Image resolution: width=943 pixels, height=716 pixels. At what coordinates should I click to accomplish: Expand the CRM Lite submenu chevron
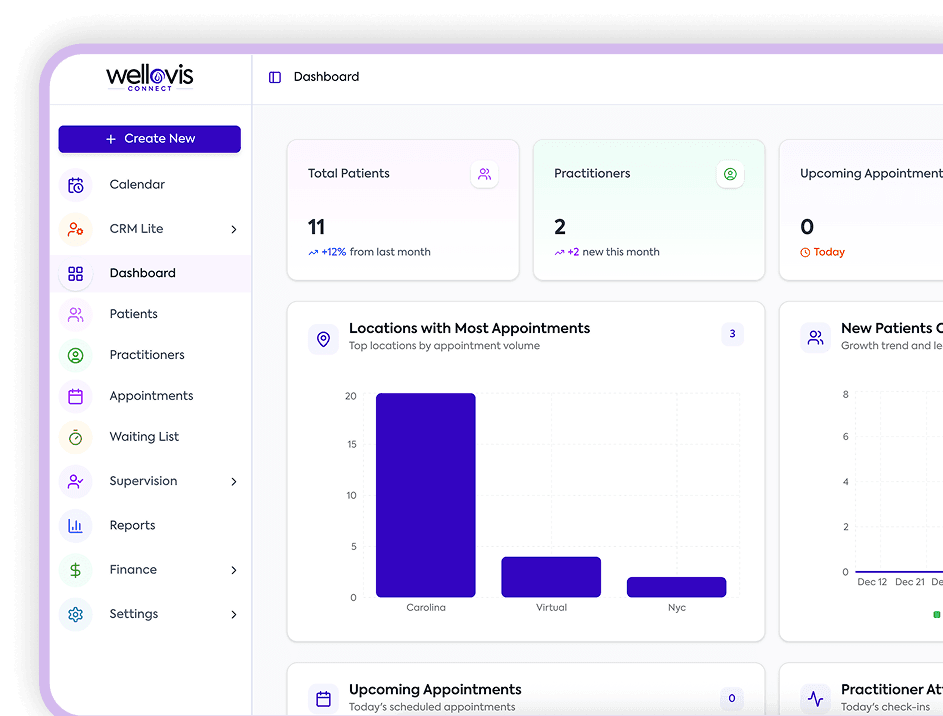click(x=234, y=229)
